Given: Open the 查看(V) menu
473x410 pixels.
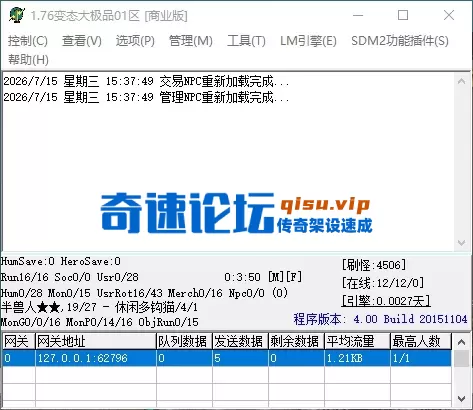Looking at the screenshot, I should [x=82, y=41].
